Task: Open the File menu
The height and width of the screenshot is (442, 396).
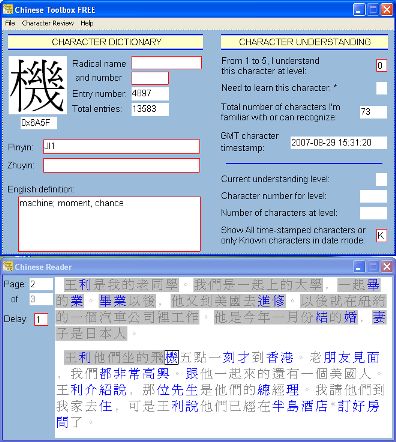Action: 10,23
